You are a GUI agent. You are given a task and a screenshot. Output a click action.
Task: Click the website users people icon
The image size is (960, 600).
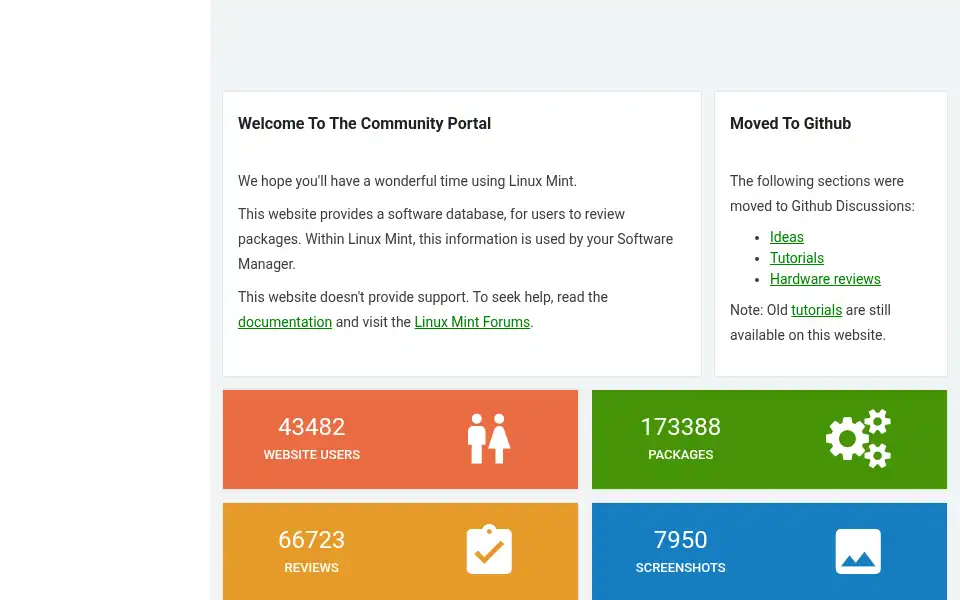489,438
